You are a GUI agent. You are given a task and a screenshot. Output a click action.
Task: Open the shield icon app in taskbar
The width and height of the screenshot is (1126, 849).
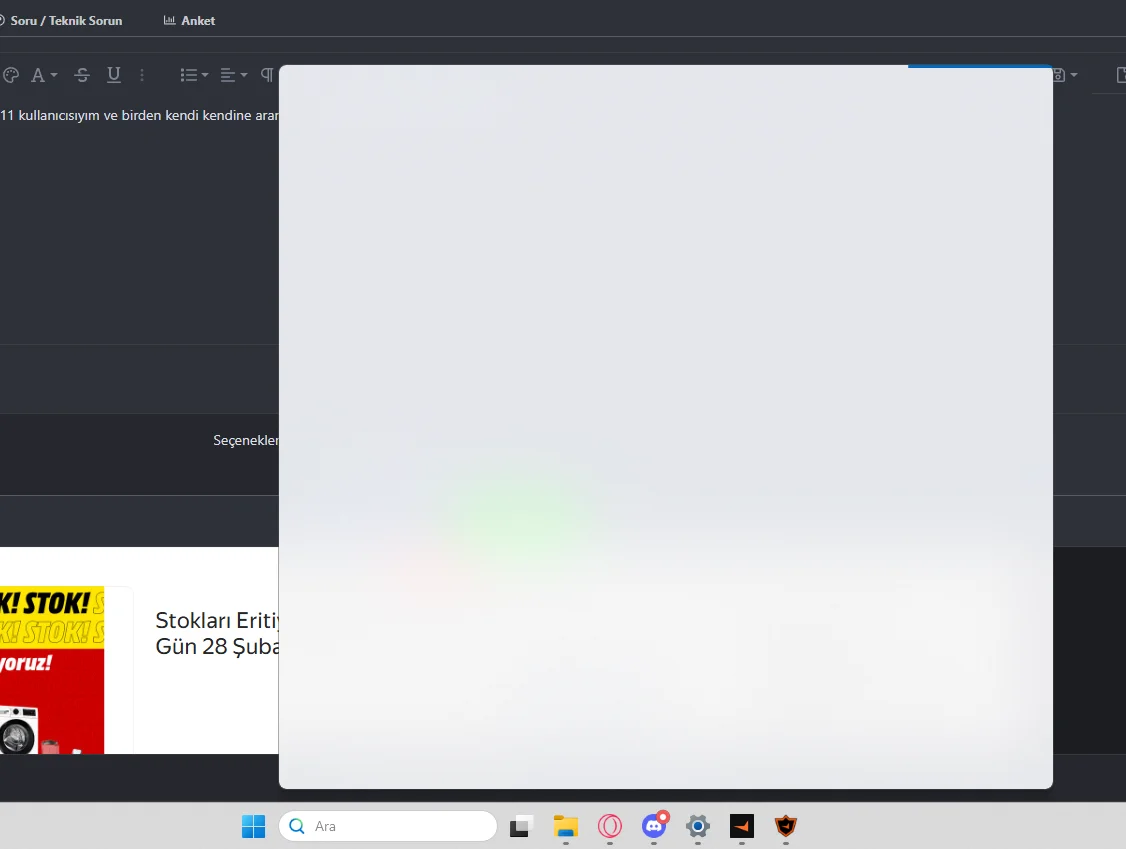pyautogui.click(x=786, y=826)
